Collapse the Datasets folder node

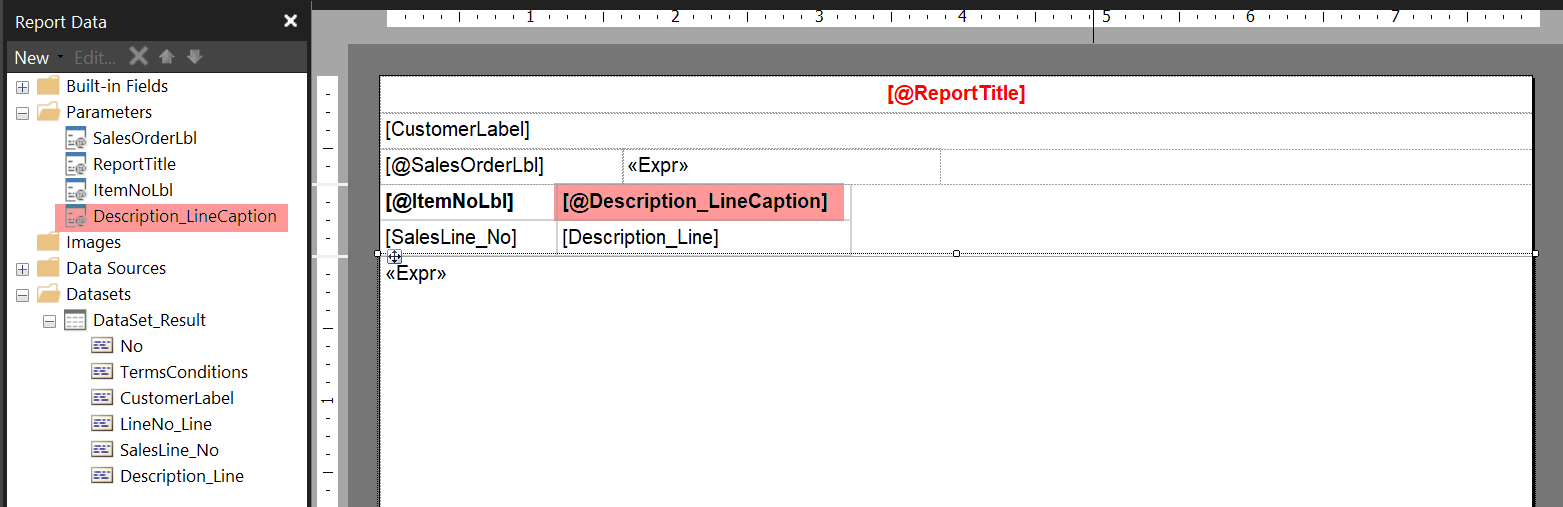(x=22, y=295)
